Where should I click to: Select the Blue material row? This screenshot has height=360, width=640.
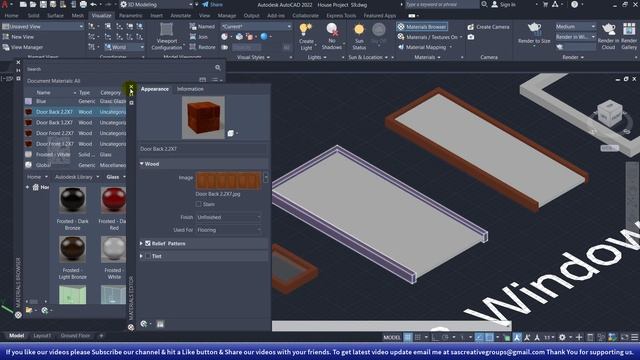tap(75, 101)
